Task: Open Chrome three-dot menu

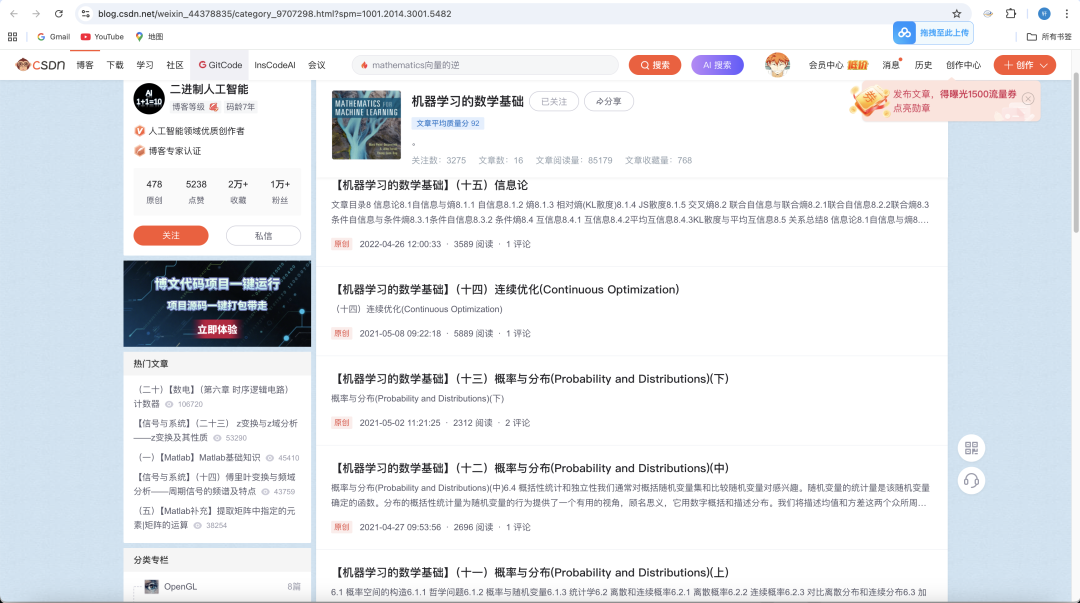Action: 1066,14
